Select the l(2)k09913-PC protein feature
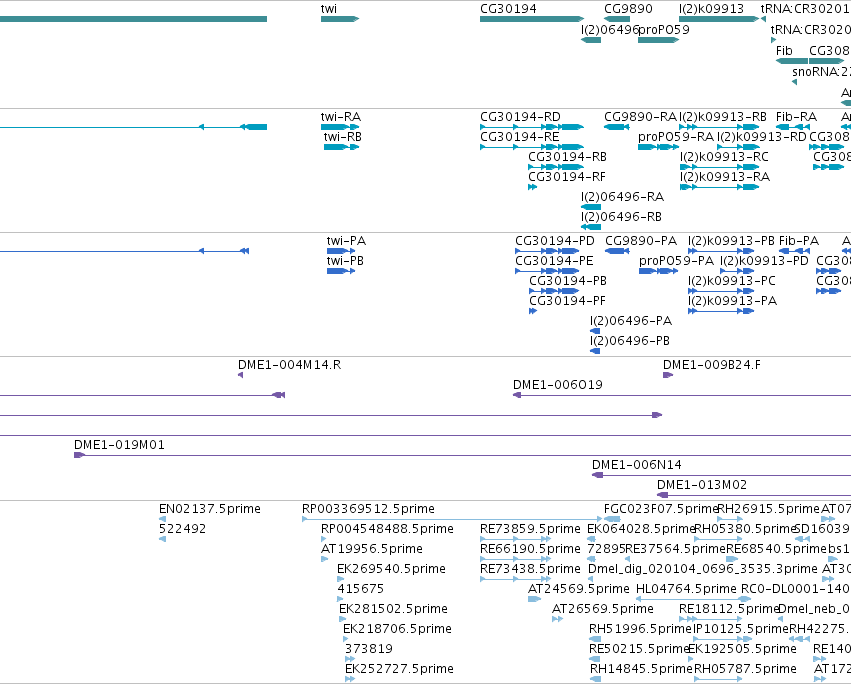This screenshot has width=851, height=684. pyautogui.click(x=721, y=291)
